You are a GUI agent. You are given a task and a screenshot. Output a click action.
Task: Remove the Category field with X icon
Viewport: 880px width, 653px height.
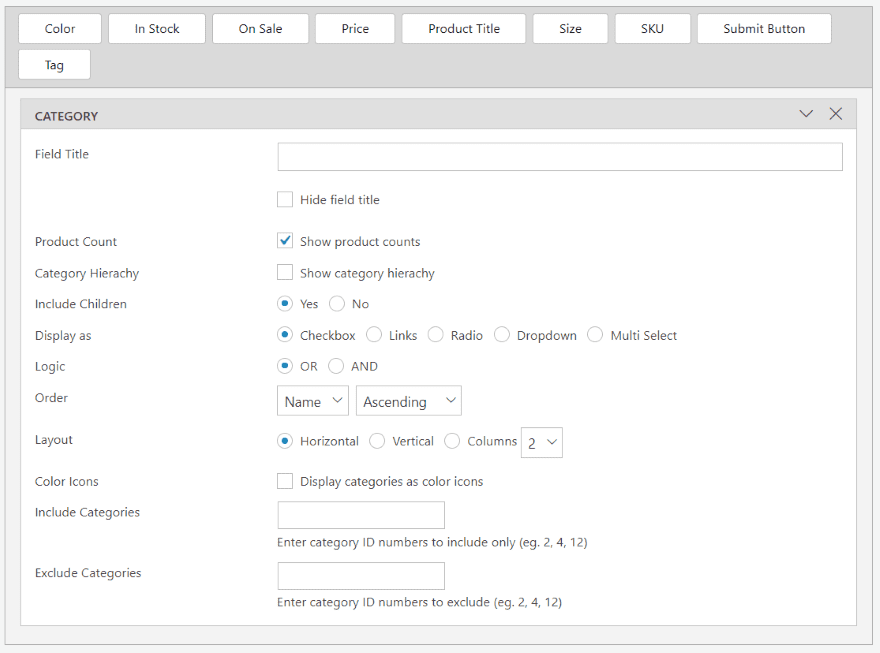pyautogui.click(x=836, y=114)
